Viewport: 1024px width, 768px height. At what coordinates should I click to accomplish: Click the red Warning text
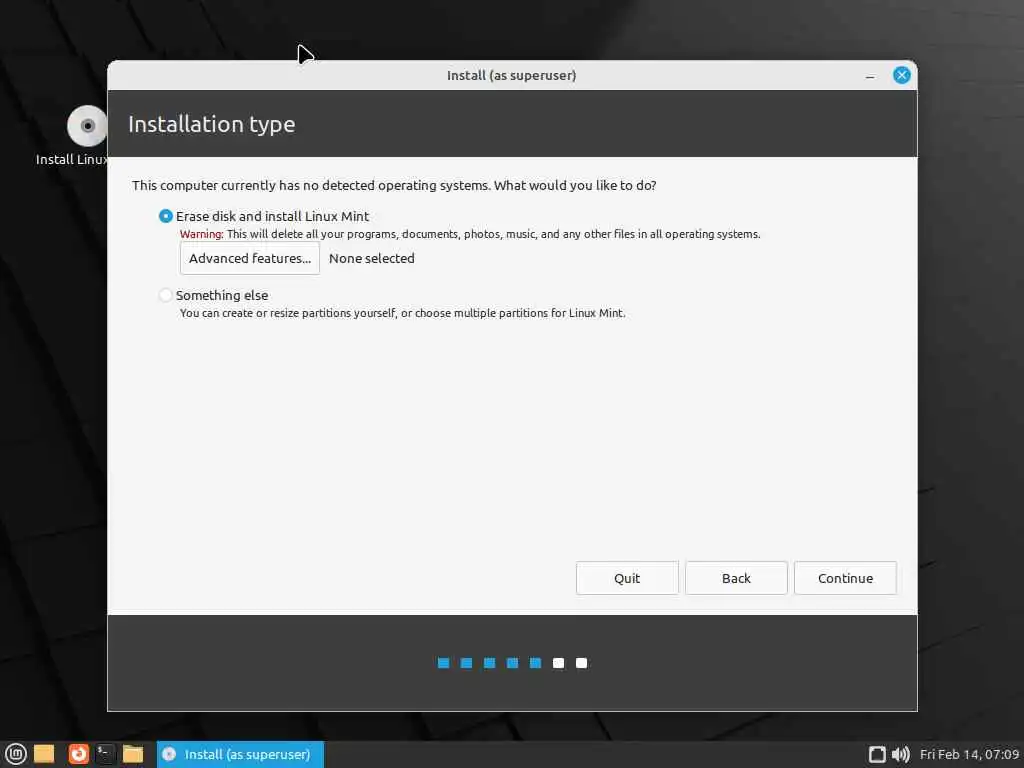click(x=201, y=234)
